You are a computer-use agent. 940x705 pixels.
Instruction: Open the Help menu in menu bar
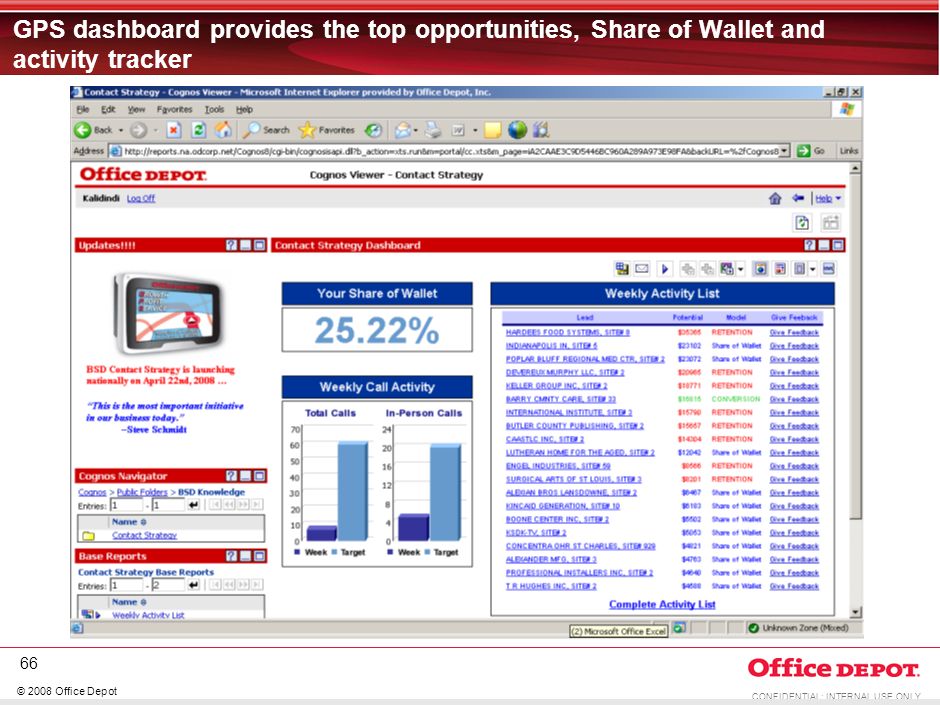coord(244,110)
